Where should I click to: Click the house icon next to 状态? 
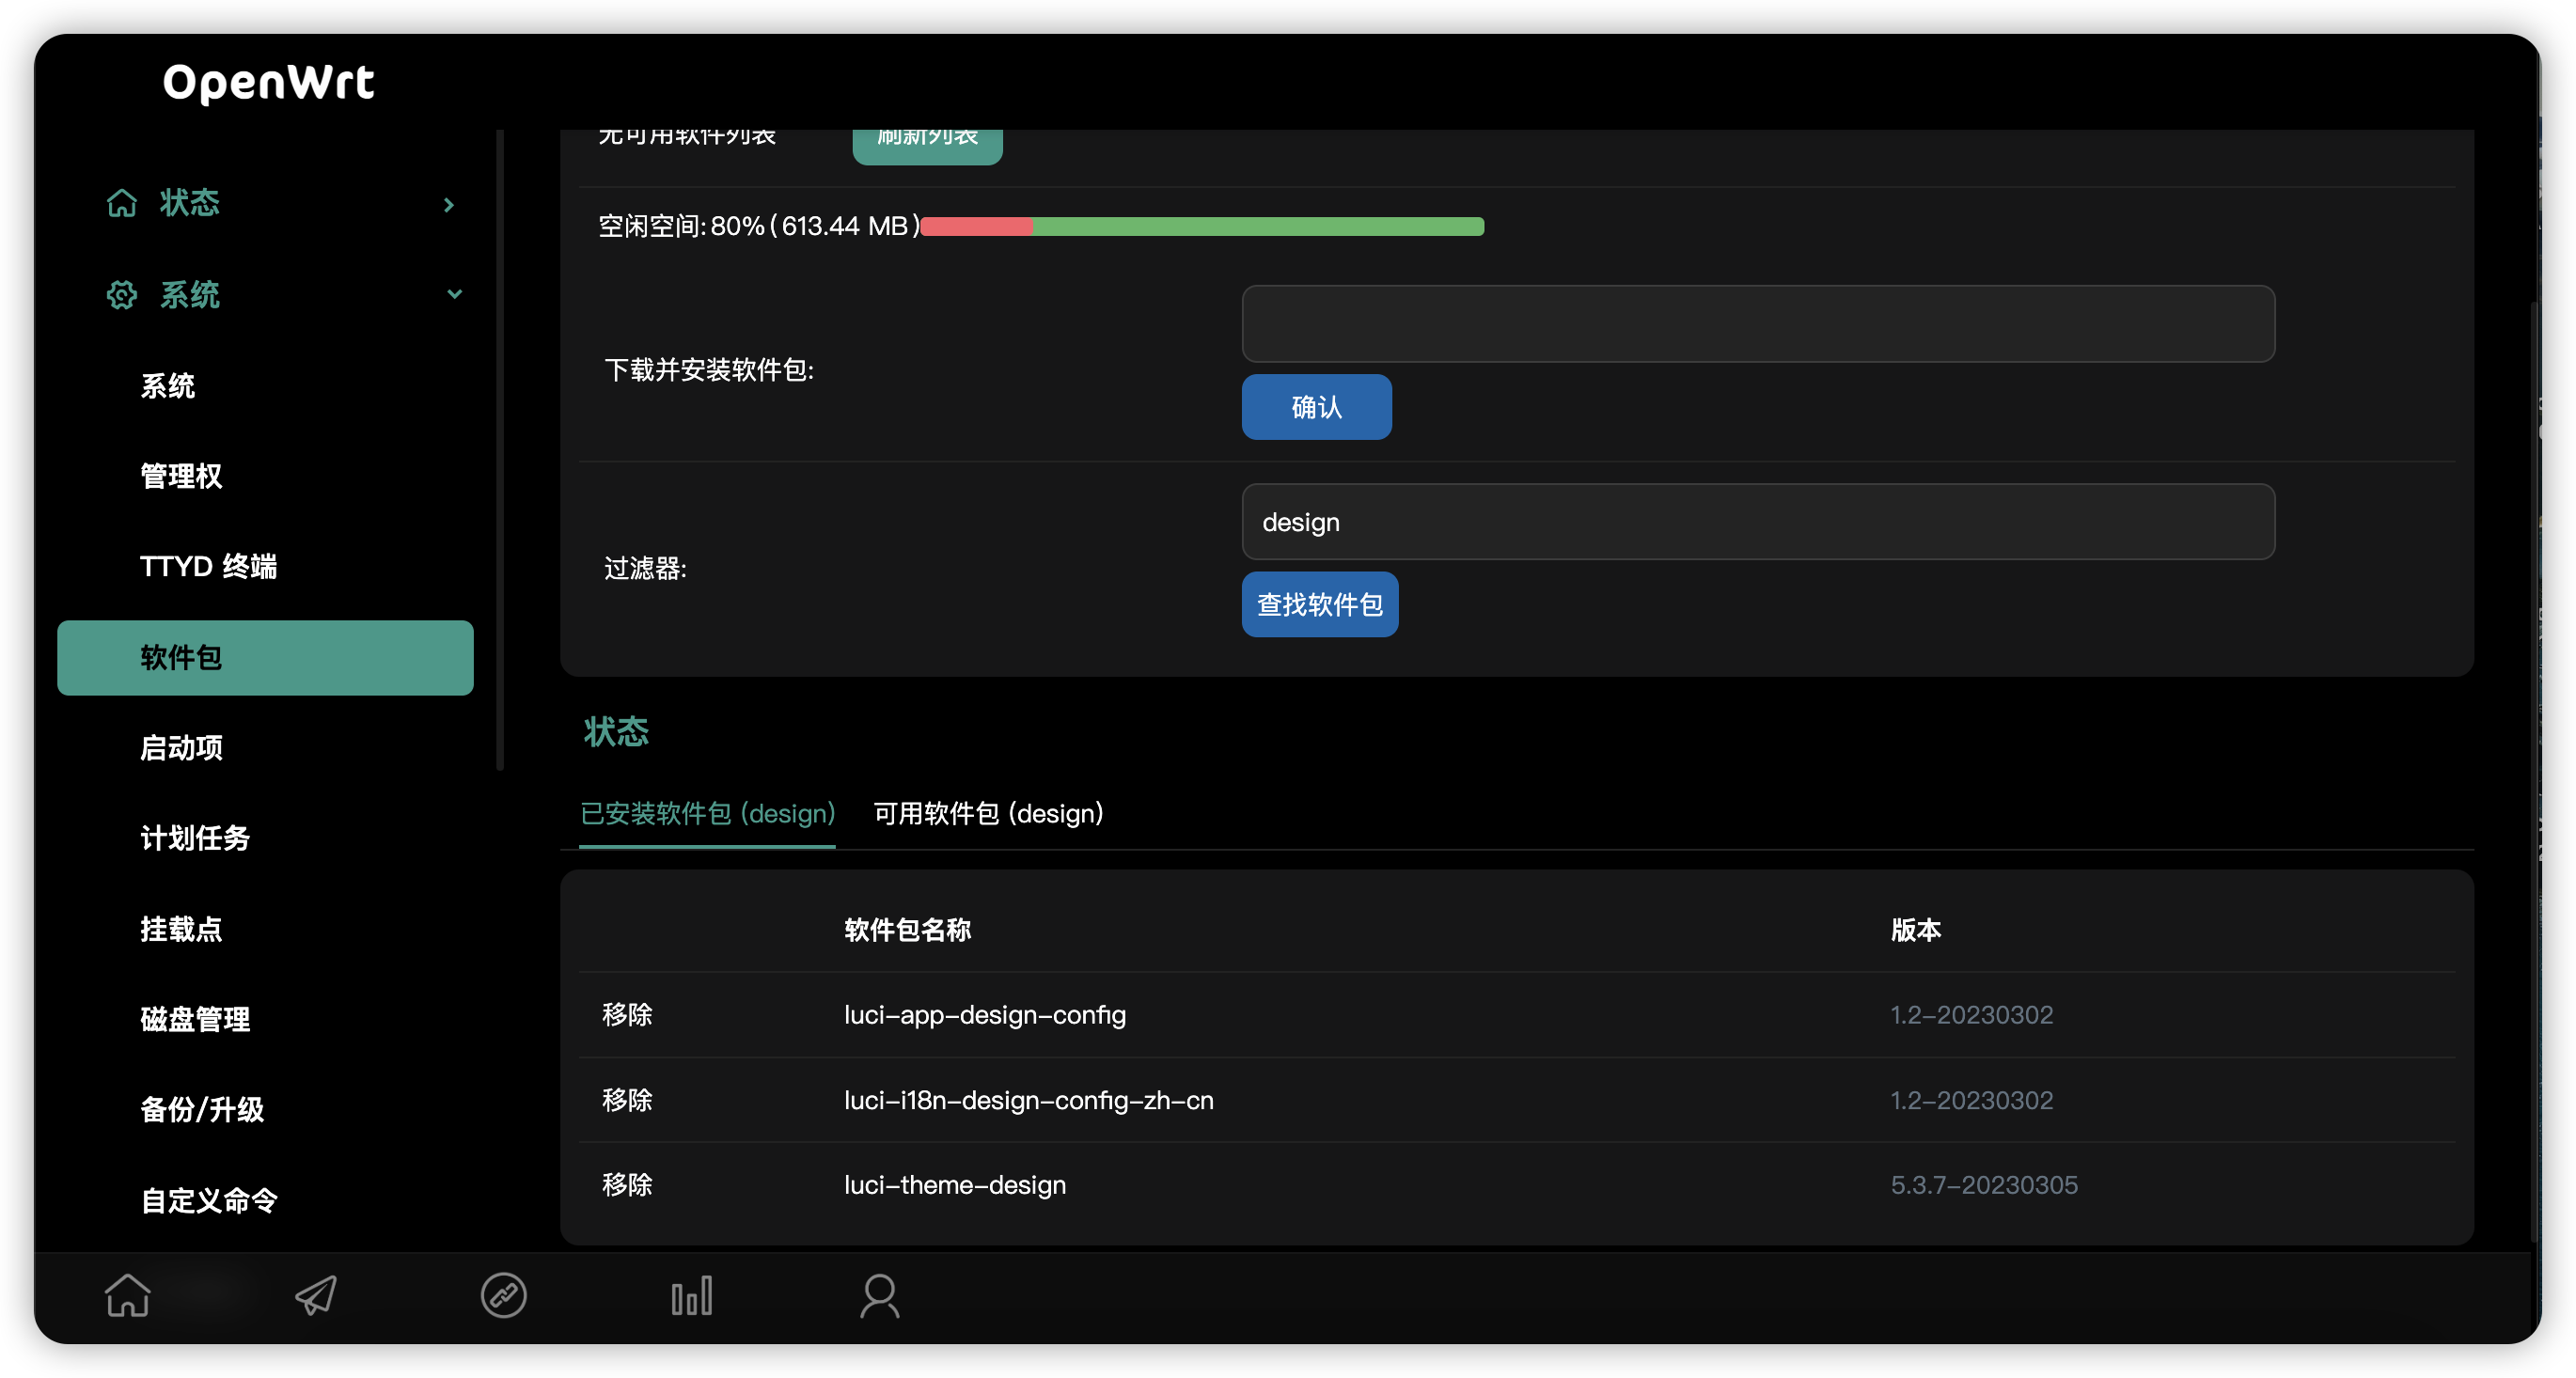(121, 203)
